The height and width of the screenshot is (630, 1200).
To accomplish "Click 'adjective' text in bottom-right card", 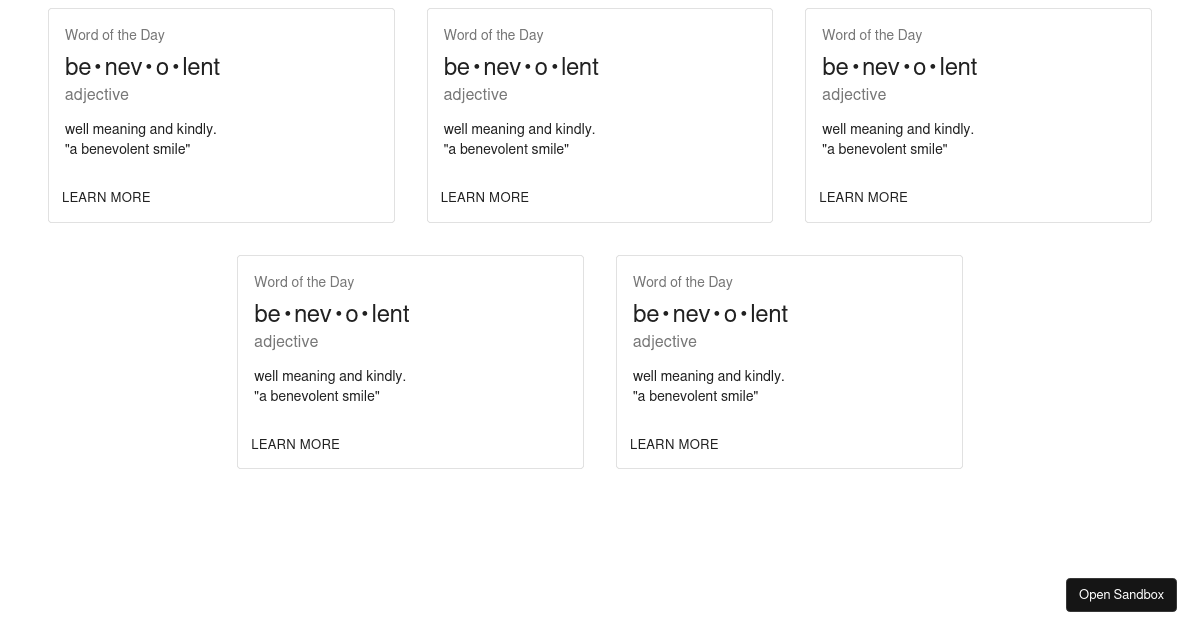I will [665, 341].
